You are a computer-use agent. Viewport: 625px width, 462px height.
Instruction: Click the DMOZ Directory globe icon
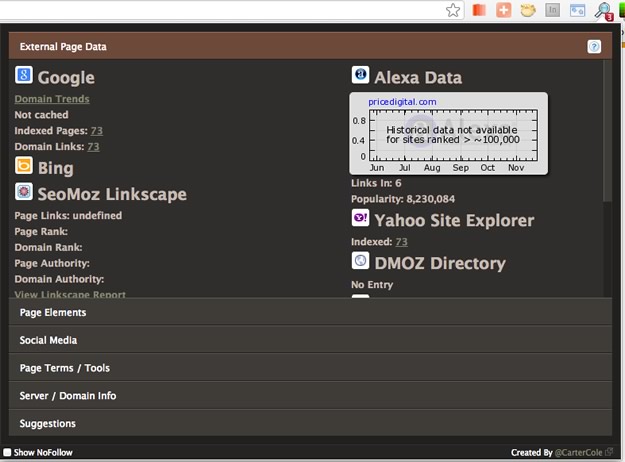(x=360, y=261)
